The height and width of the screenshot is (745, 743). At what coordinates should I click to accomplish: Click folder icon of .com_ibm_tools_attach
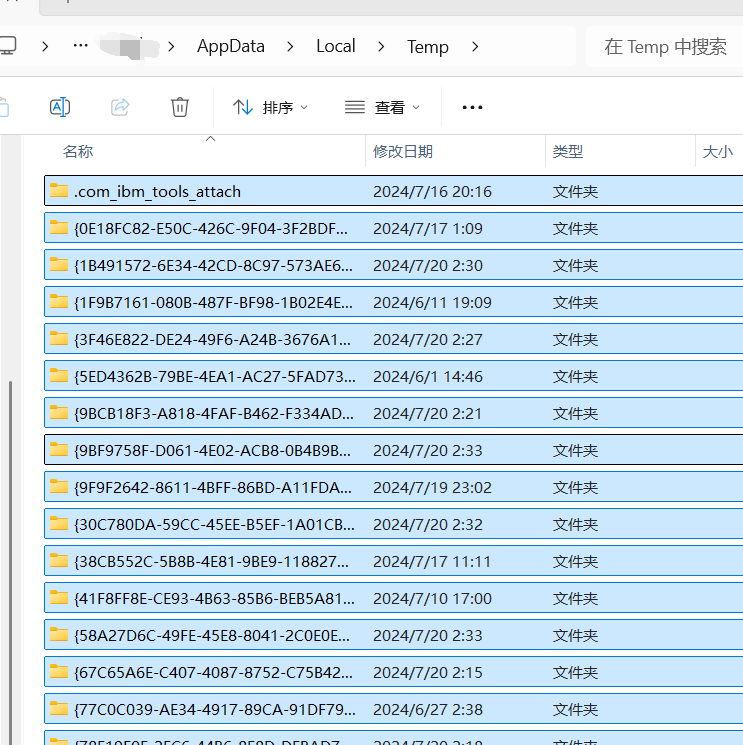[59, 190]
